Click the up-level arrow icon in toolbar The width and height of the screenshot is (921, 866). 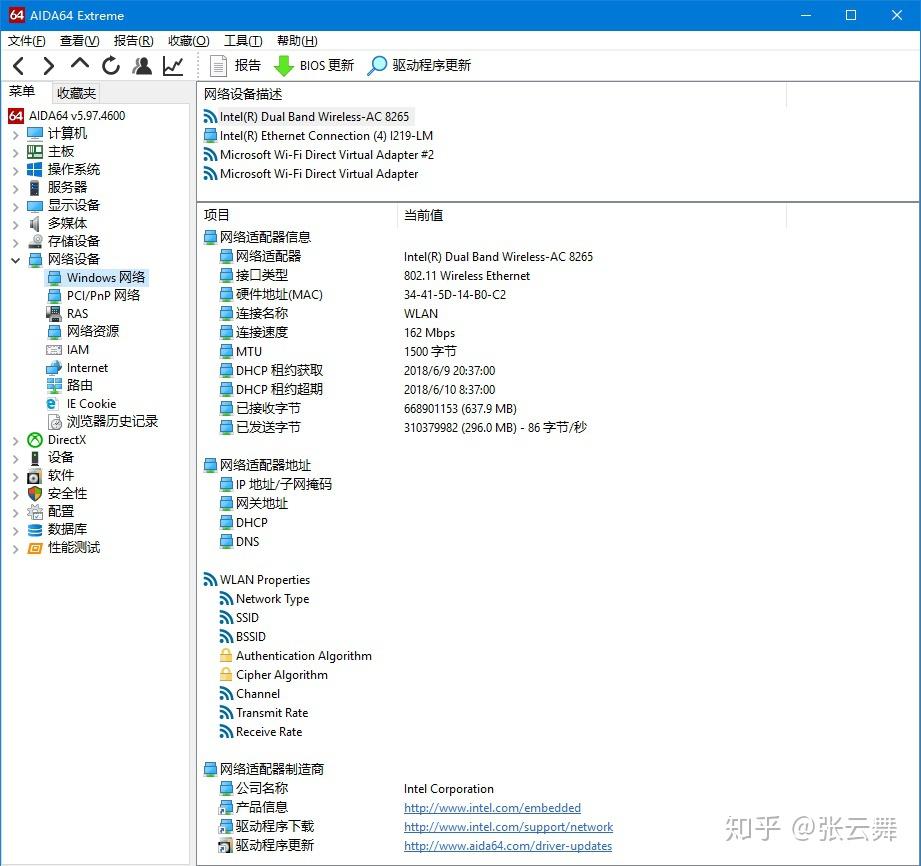coord(79,66)
